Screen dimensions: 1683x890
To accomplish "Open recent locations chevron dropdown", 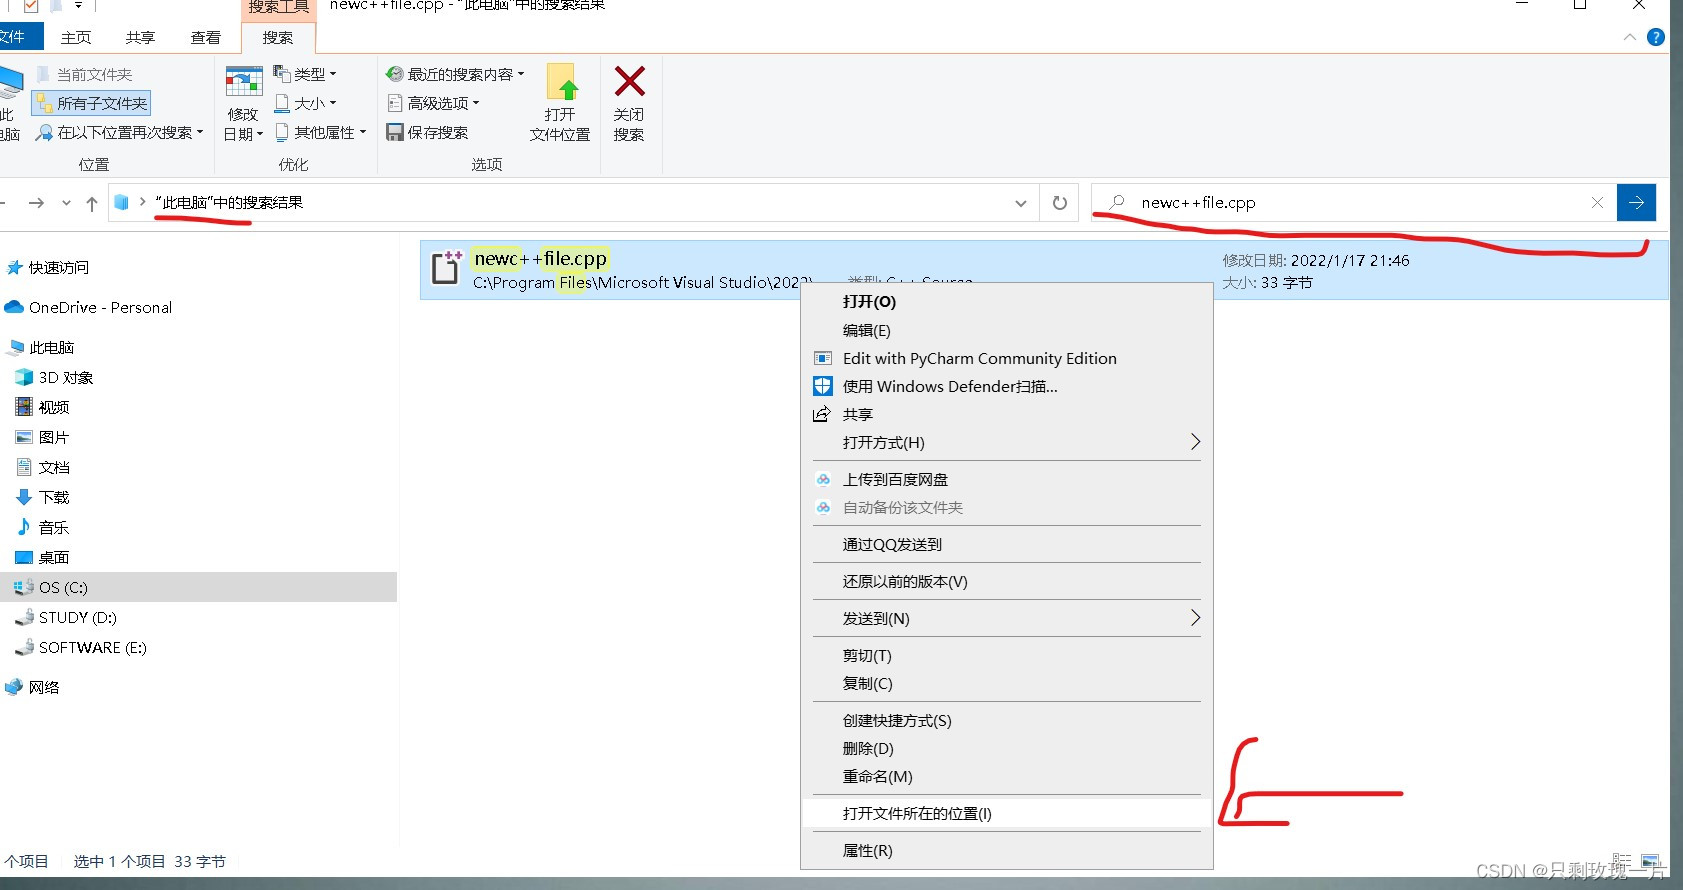I will [66, 203].
